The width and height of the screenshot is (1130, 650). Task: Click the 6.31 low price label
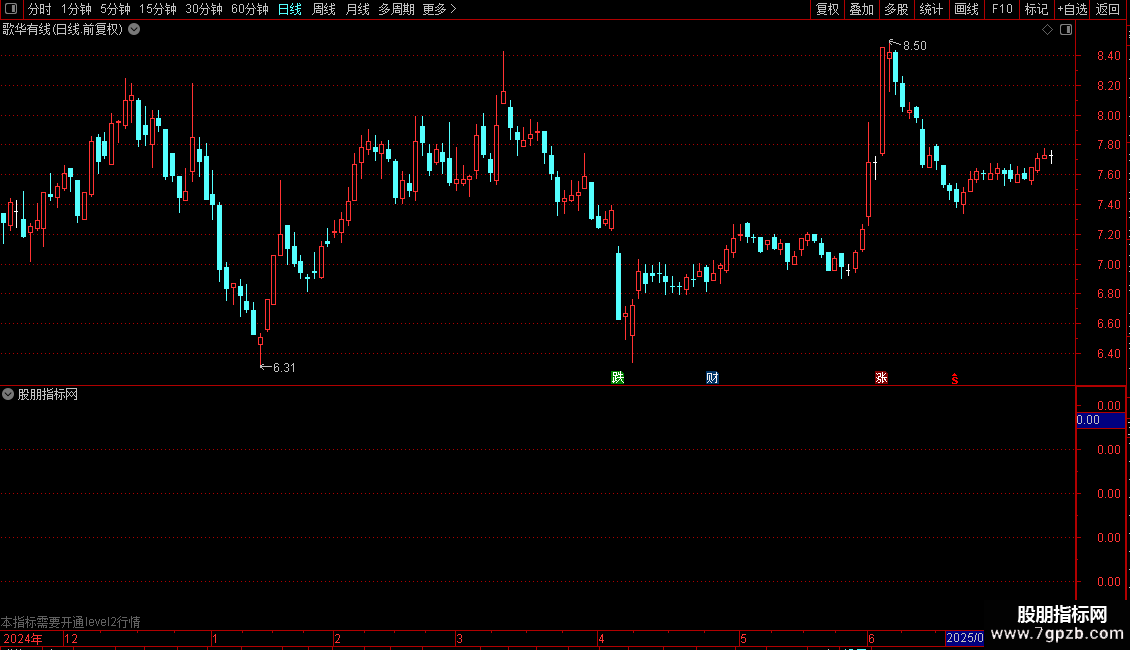(x=284, y=368)
